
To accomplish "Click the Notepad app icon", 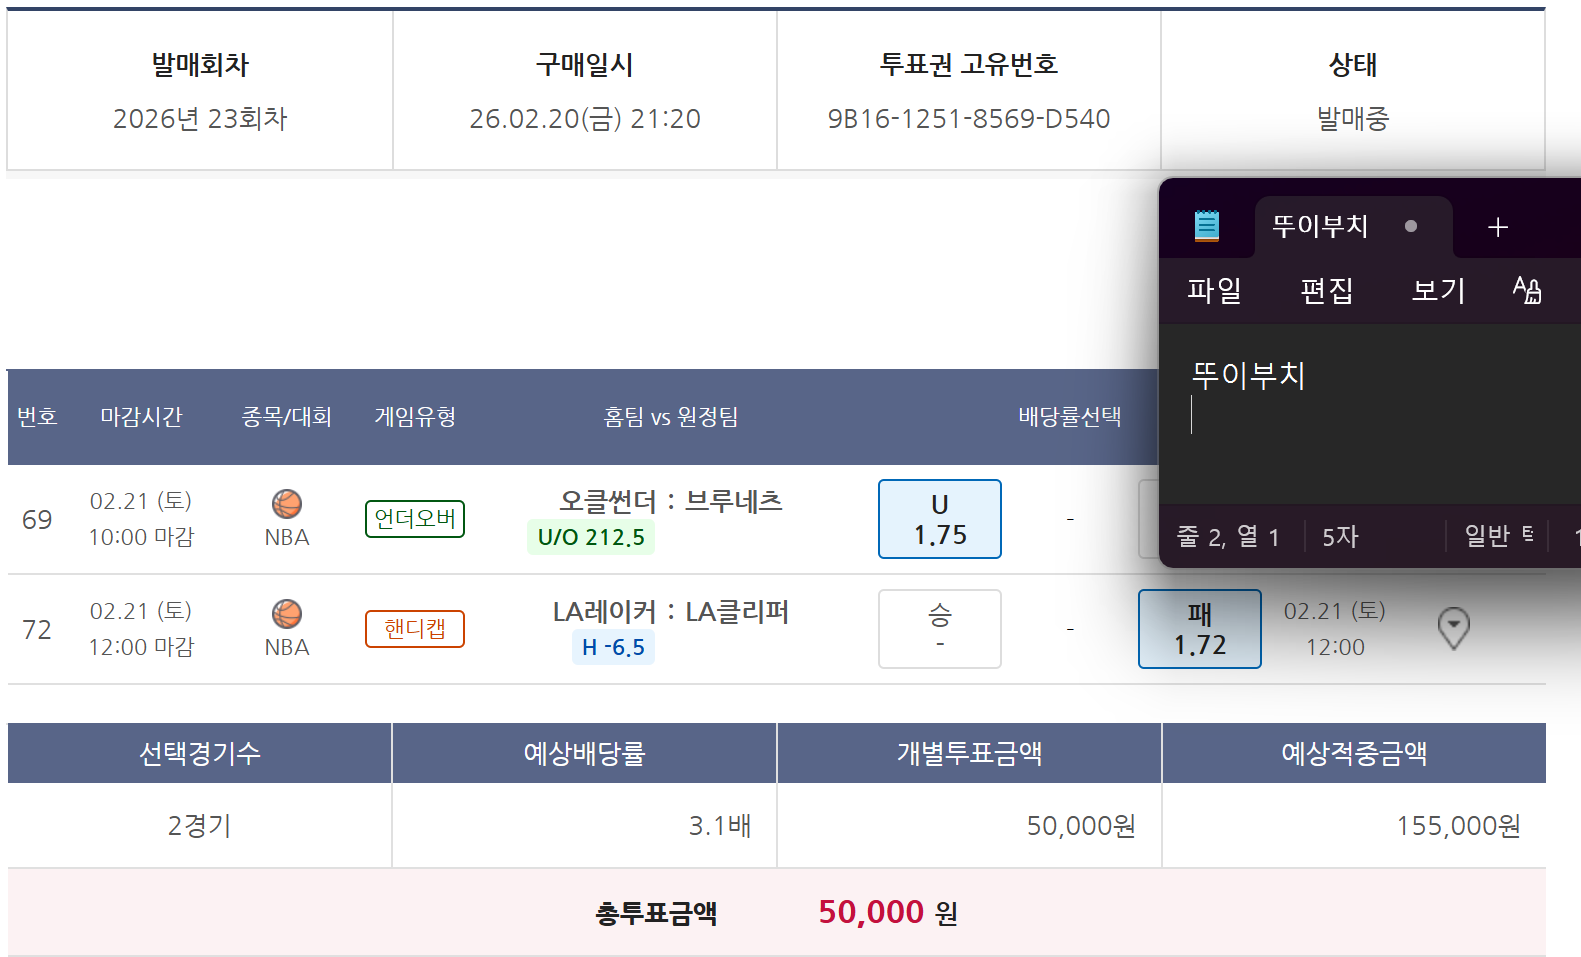I will [x=1207, y=226].
